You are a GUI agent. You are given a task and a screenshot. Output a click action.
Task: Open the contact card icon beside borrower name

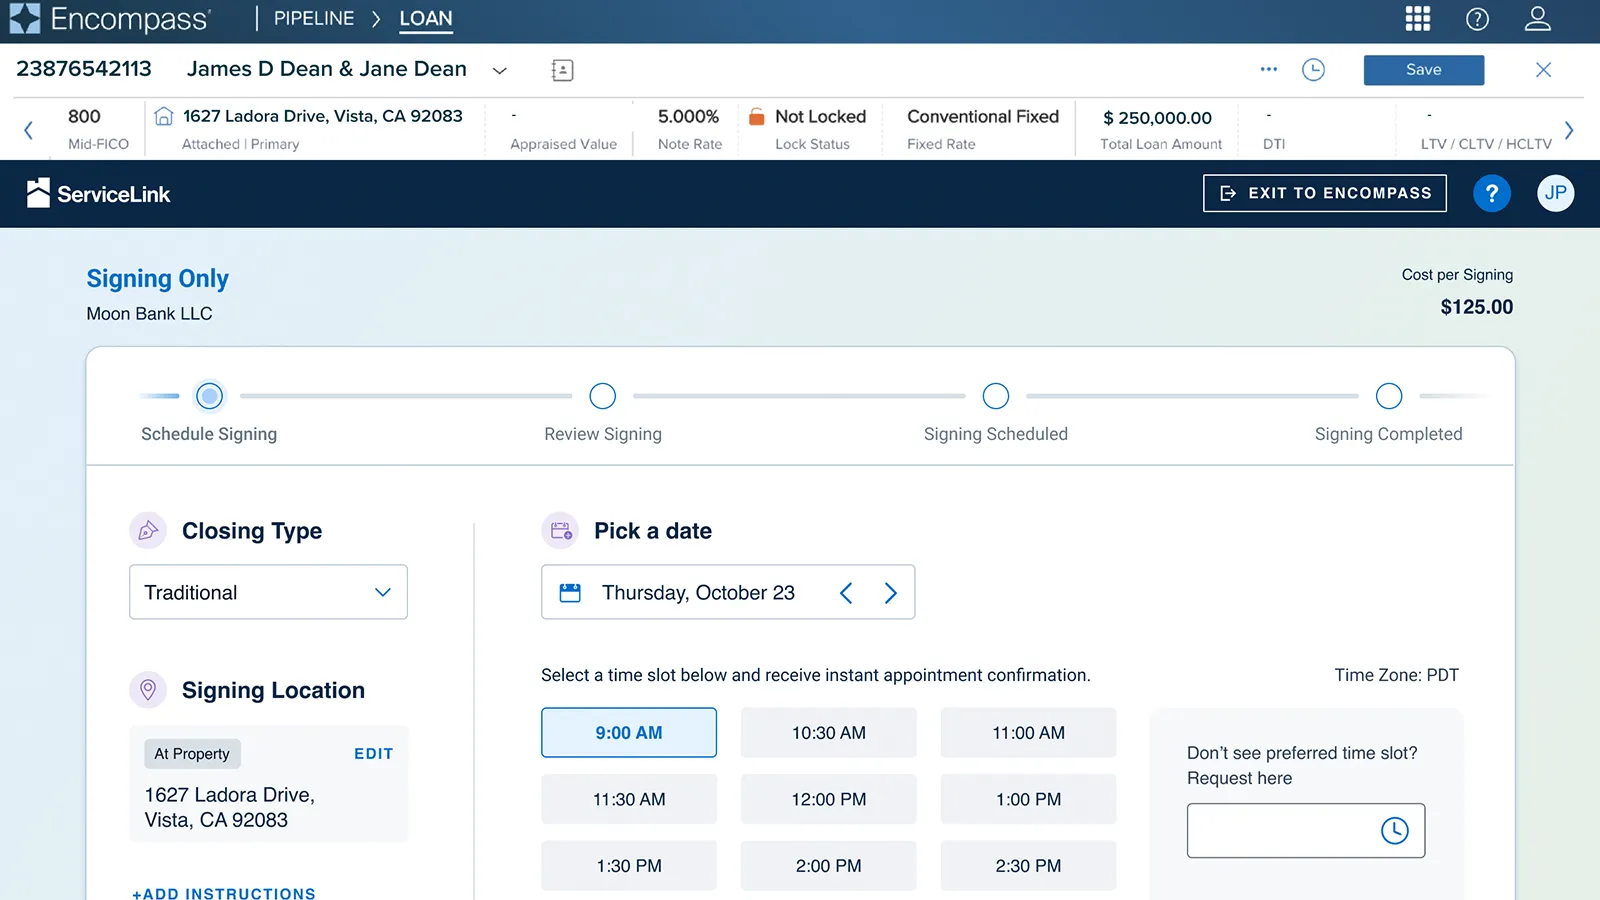tap(562, 70)
